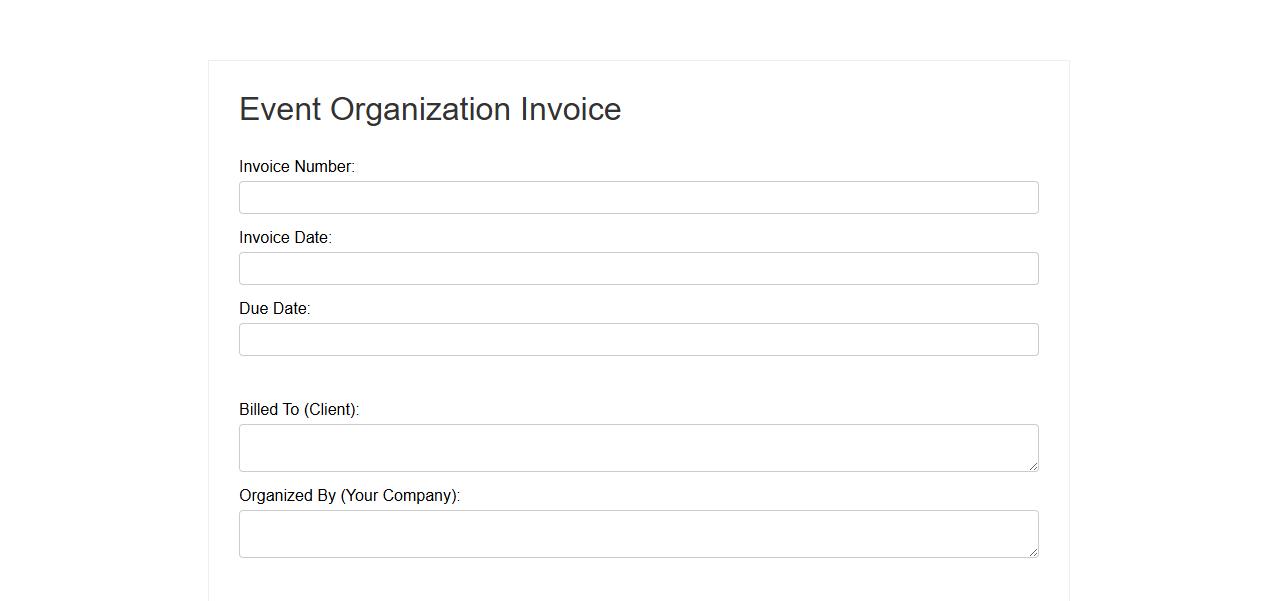
Task: Click the 'Invoice Date:' label text
Action: 285,238
